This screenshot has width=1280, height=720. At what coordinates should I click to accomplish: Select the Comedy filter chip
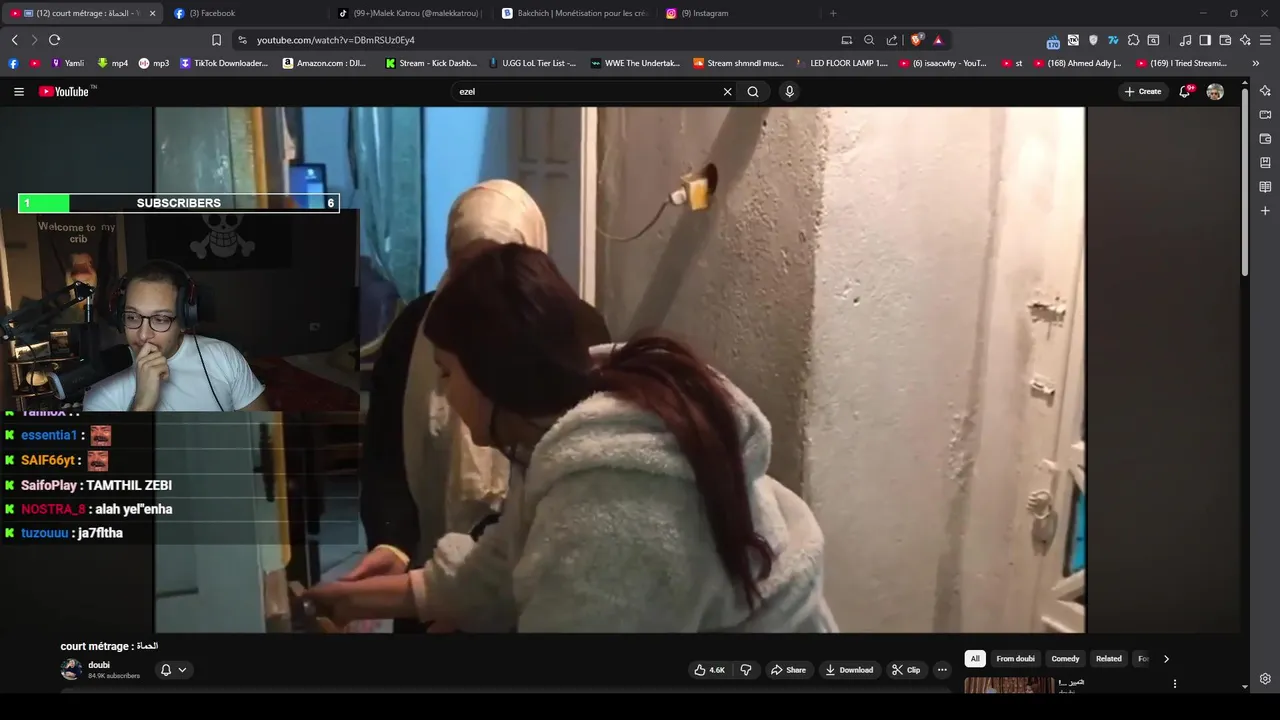tap(1065, 659)
